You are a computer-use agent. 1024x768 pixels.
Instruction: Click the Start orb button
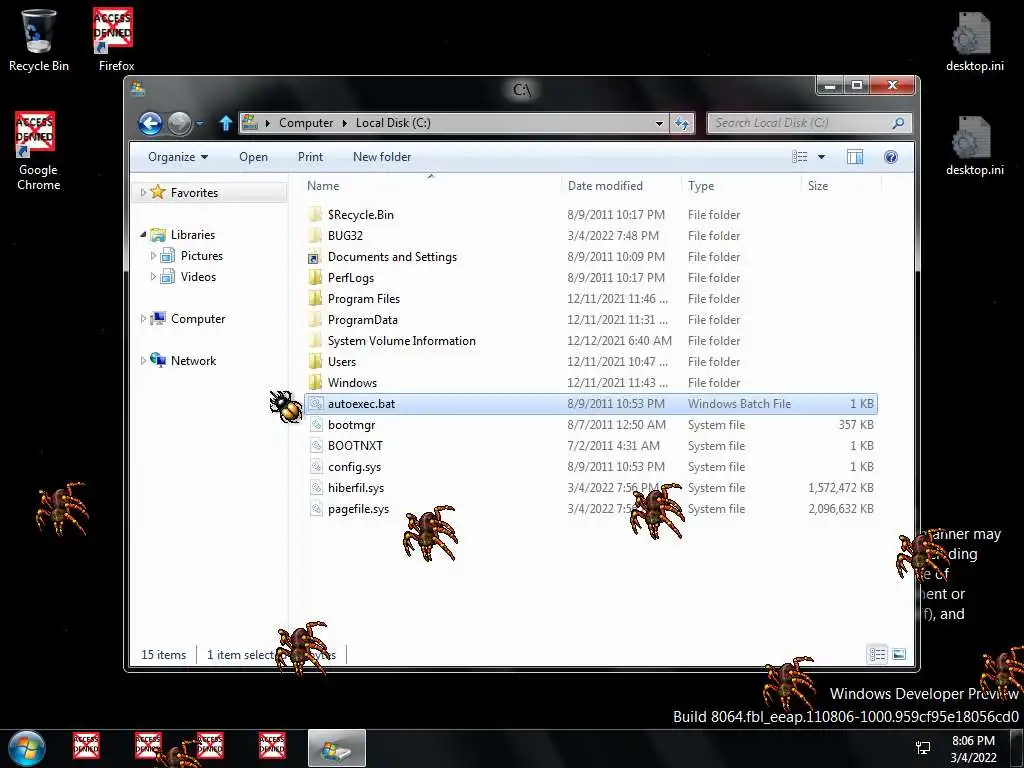pos(27,748)
